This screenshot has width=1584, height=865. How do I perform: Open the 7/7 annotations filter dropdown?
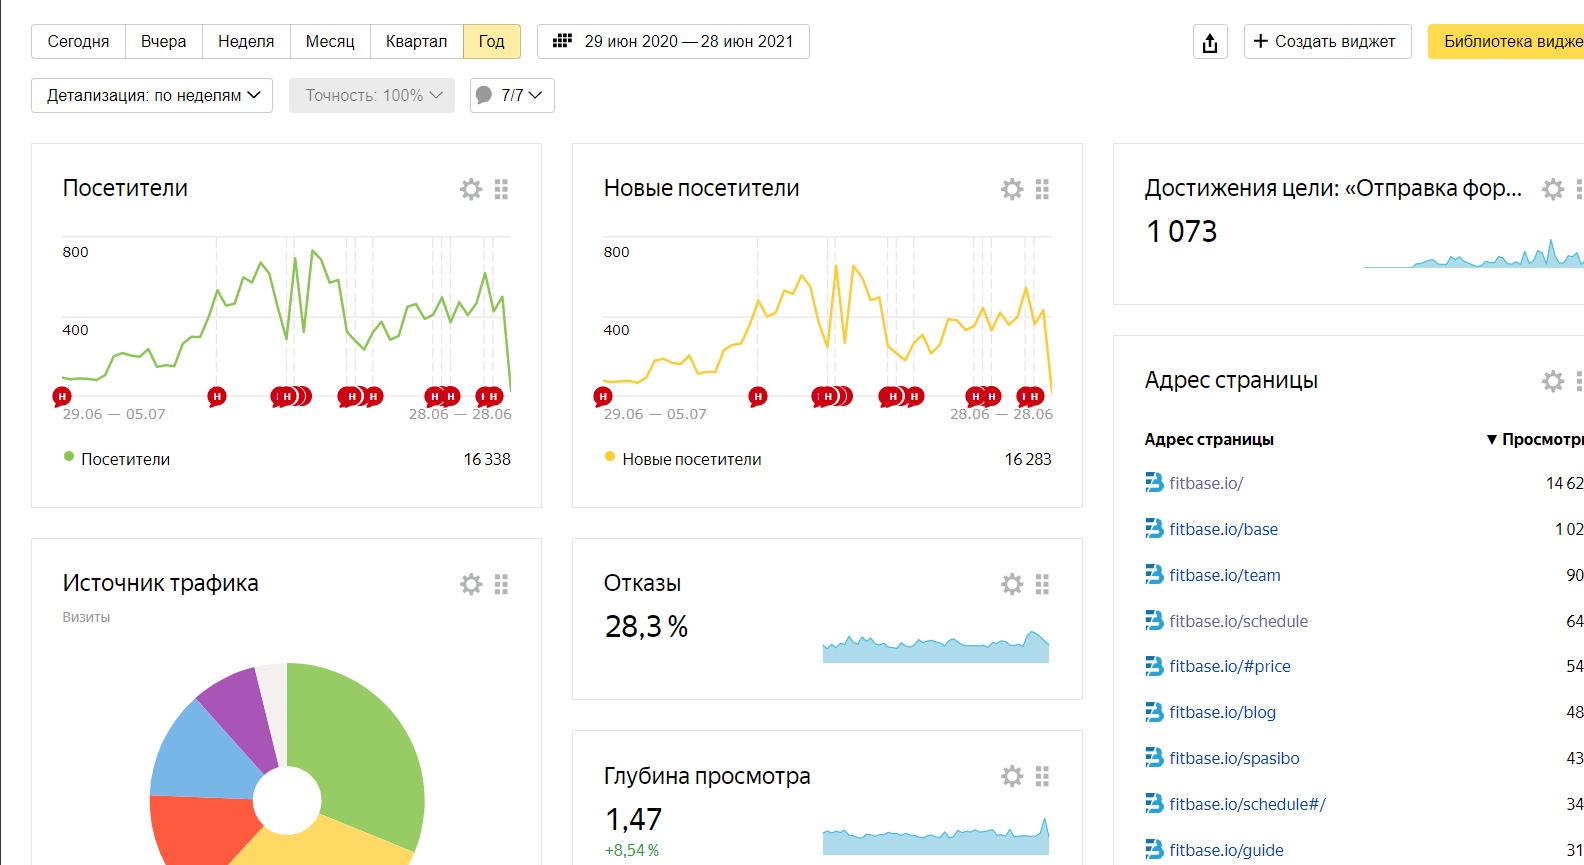512,95
